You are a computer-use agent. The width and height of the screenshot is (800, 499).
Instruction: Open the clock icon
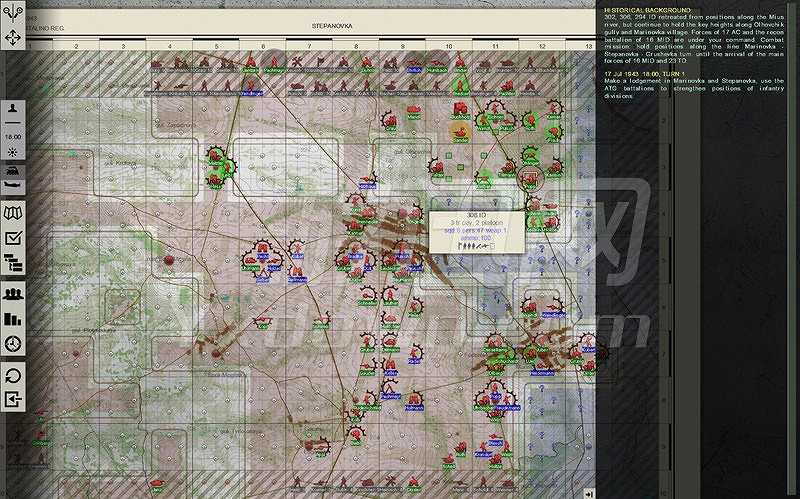(x=13, y=344)
